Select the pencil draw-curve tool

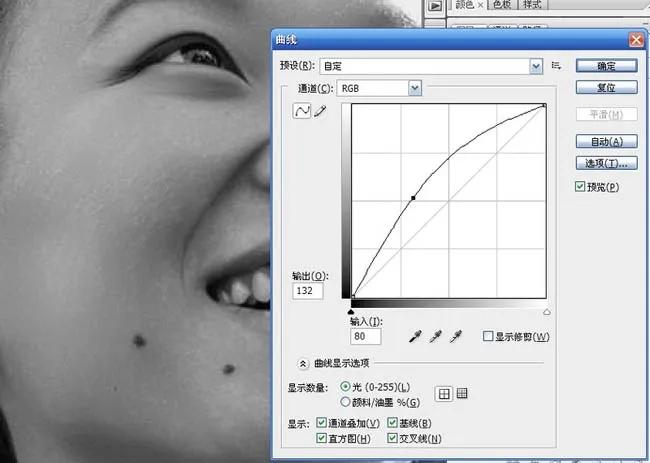tap(320, 111)
